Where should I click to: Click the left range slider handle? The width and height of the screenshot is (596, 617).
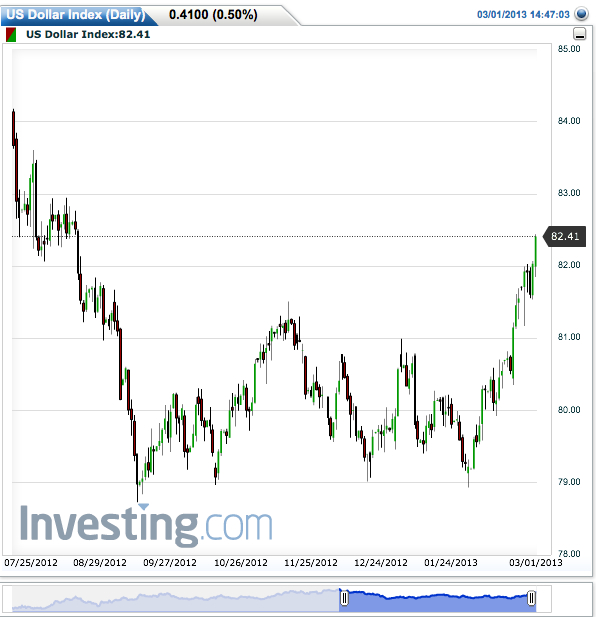coord(344,598)
